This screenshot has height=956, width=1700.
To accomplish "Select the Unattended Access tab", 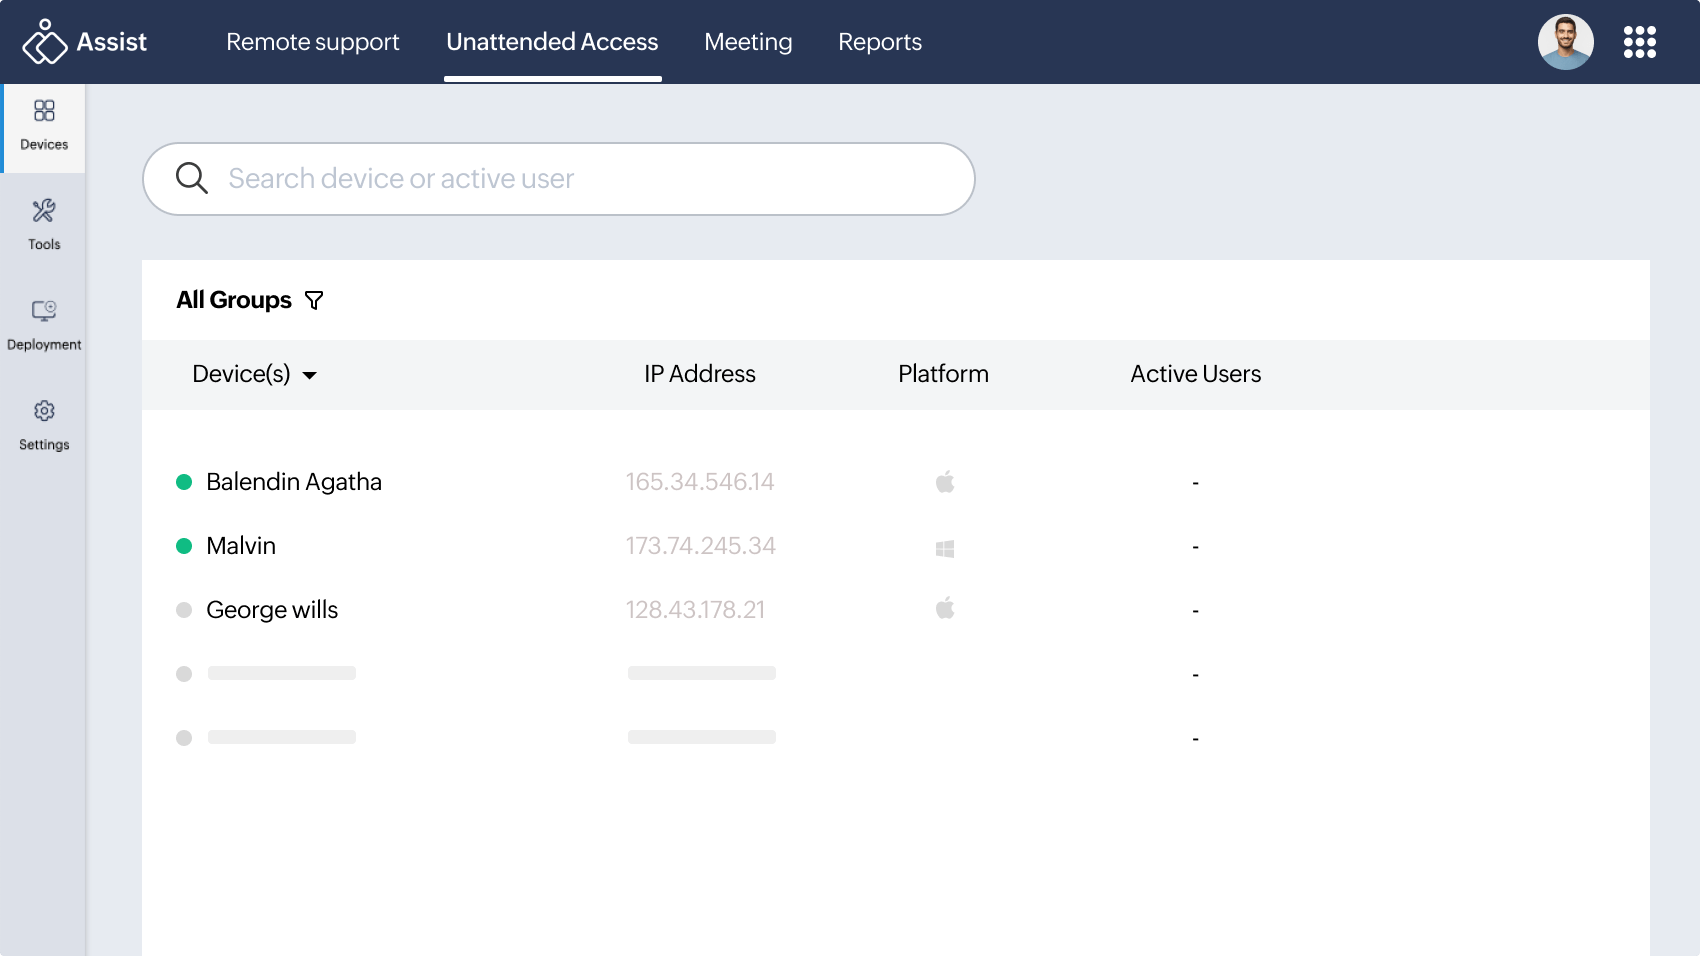I will click(x=552, y=42).
